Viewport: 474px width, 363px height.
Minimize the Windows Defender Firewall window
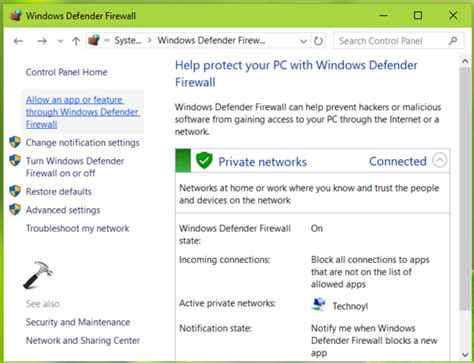coord(384,15)
